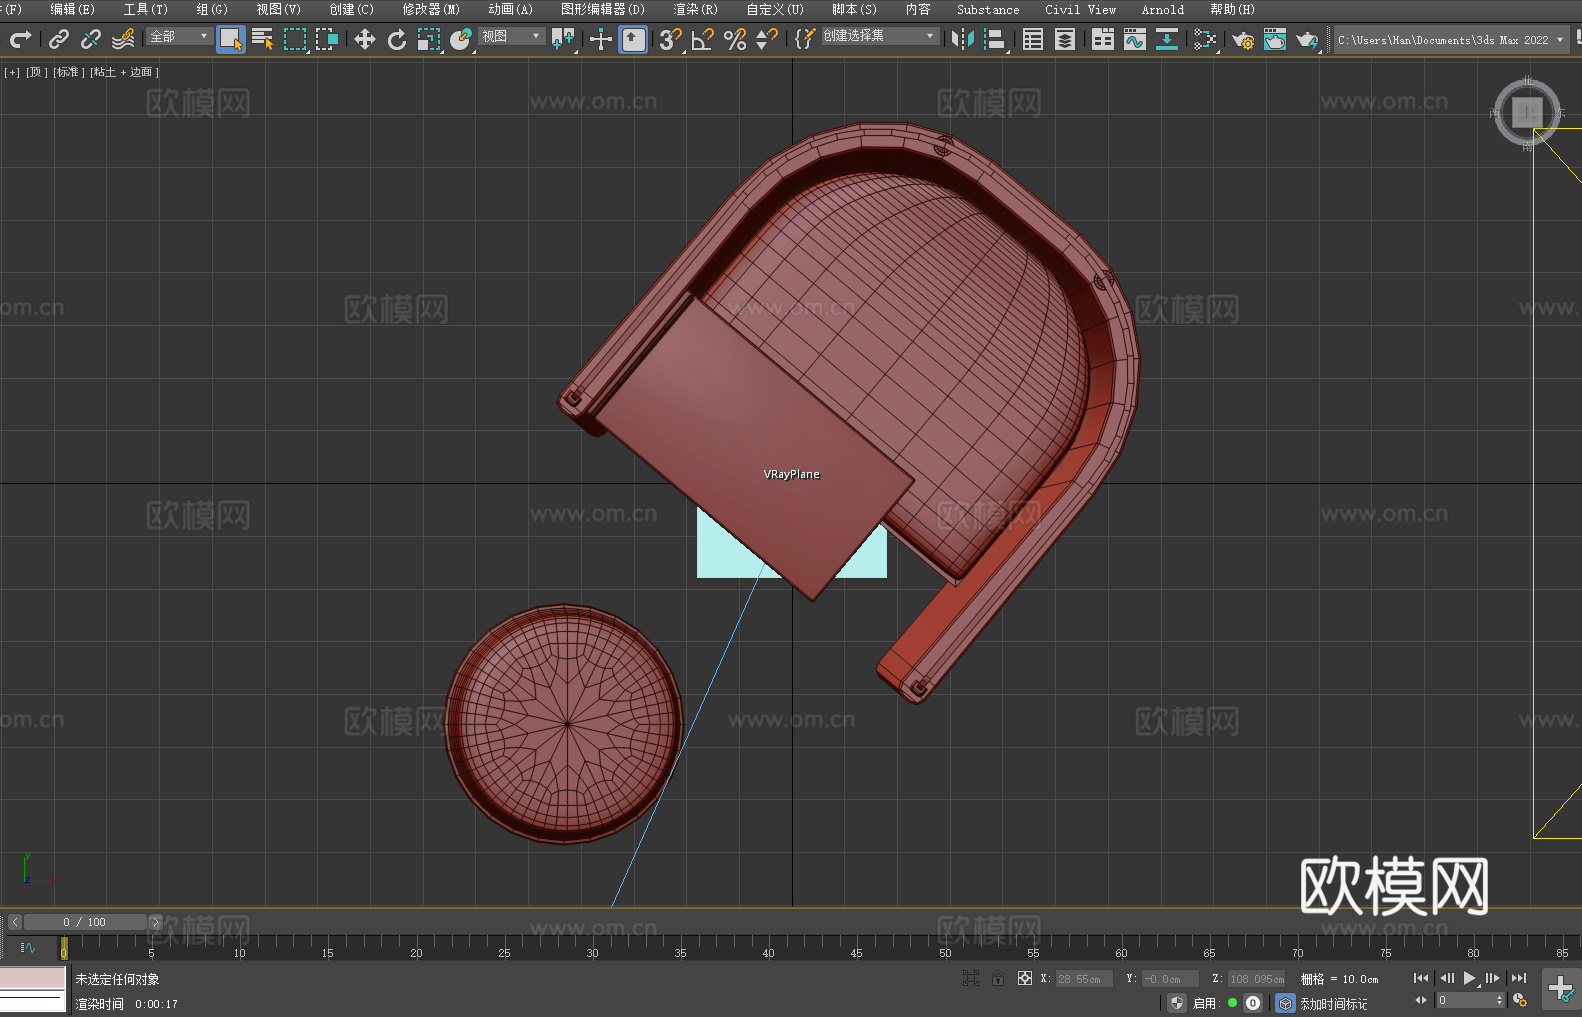1582x1017 pixels.
Task: Open 创建选择集 named selection dropdown
Action: coord(879,36)
